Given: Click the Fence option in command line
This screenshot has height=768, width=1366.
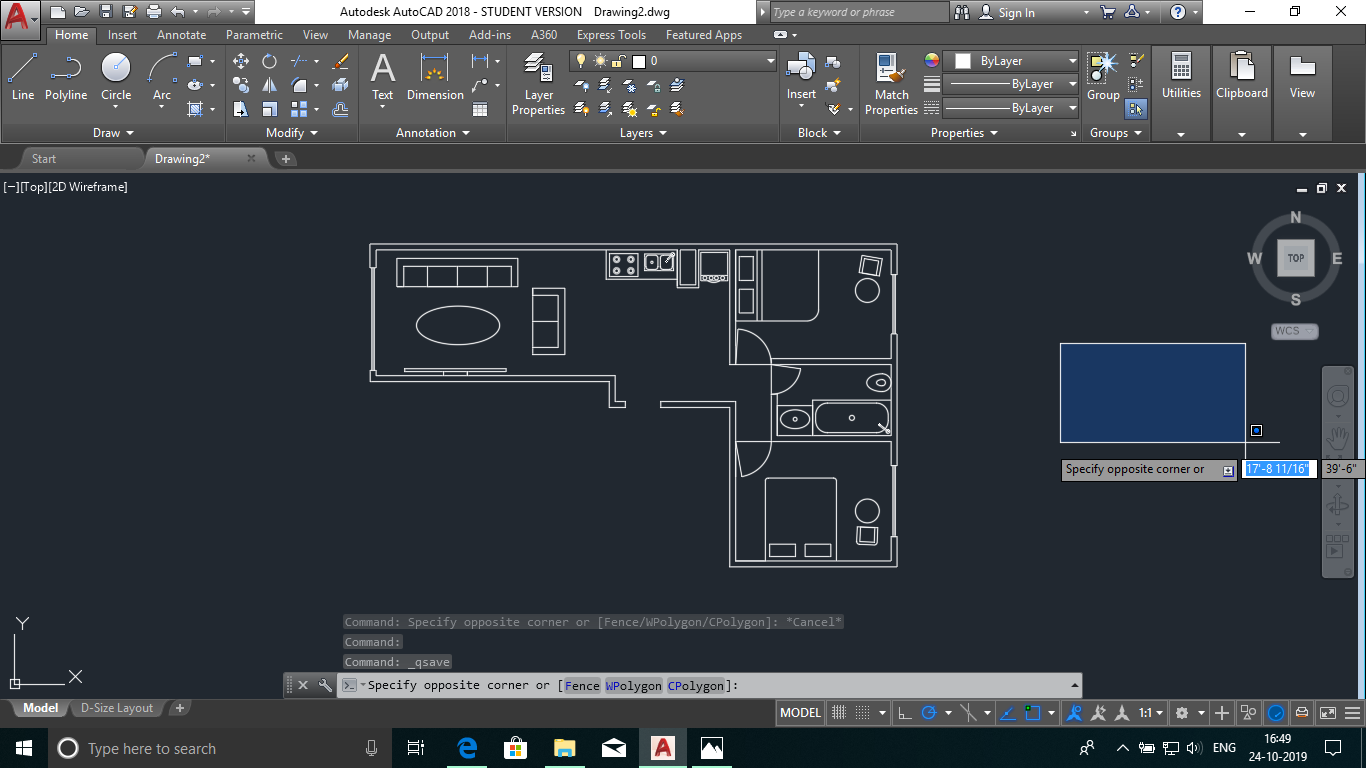Looking at the screenshot, I should tap(583, 686).
